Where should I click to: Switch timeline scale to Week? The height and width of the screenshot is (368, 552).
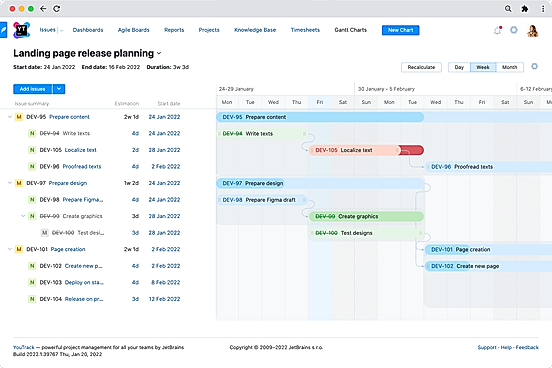pyautogui.click(x=483, y=67)
